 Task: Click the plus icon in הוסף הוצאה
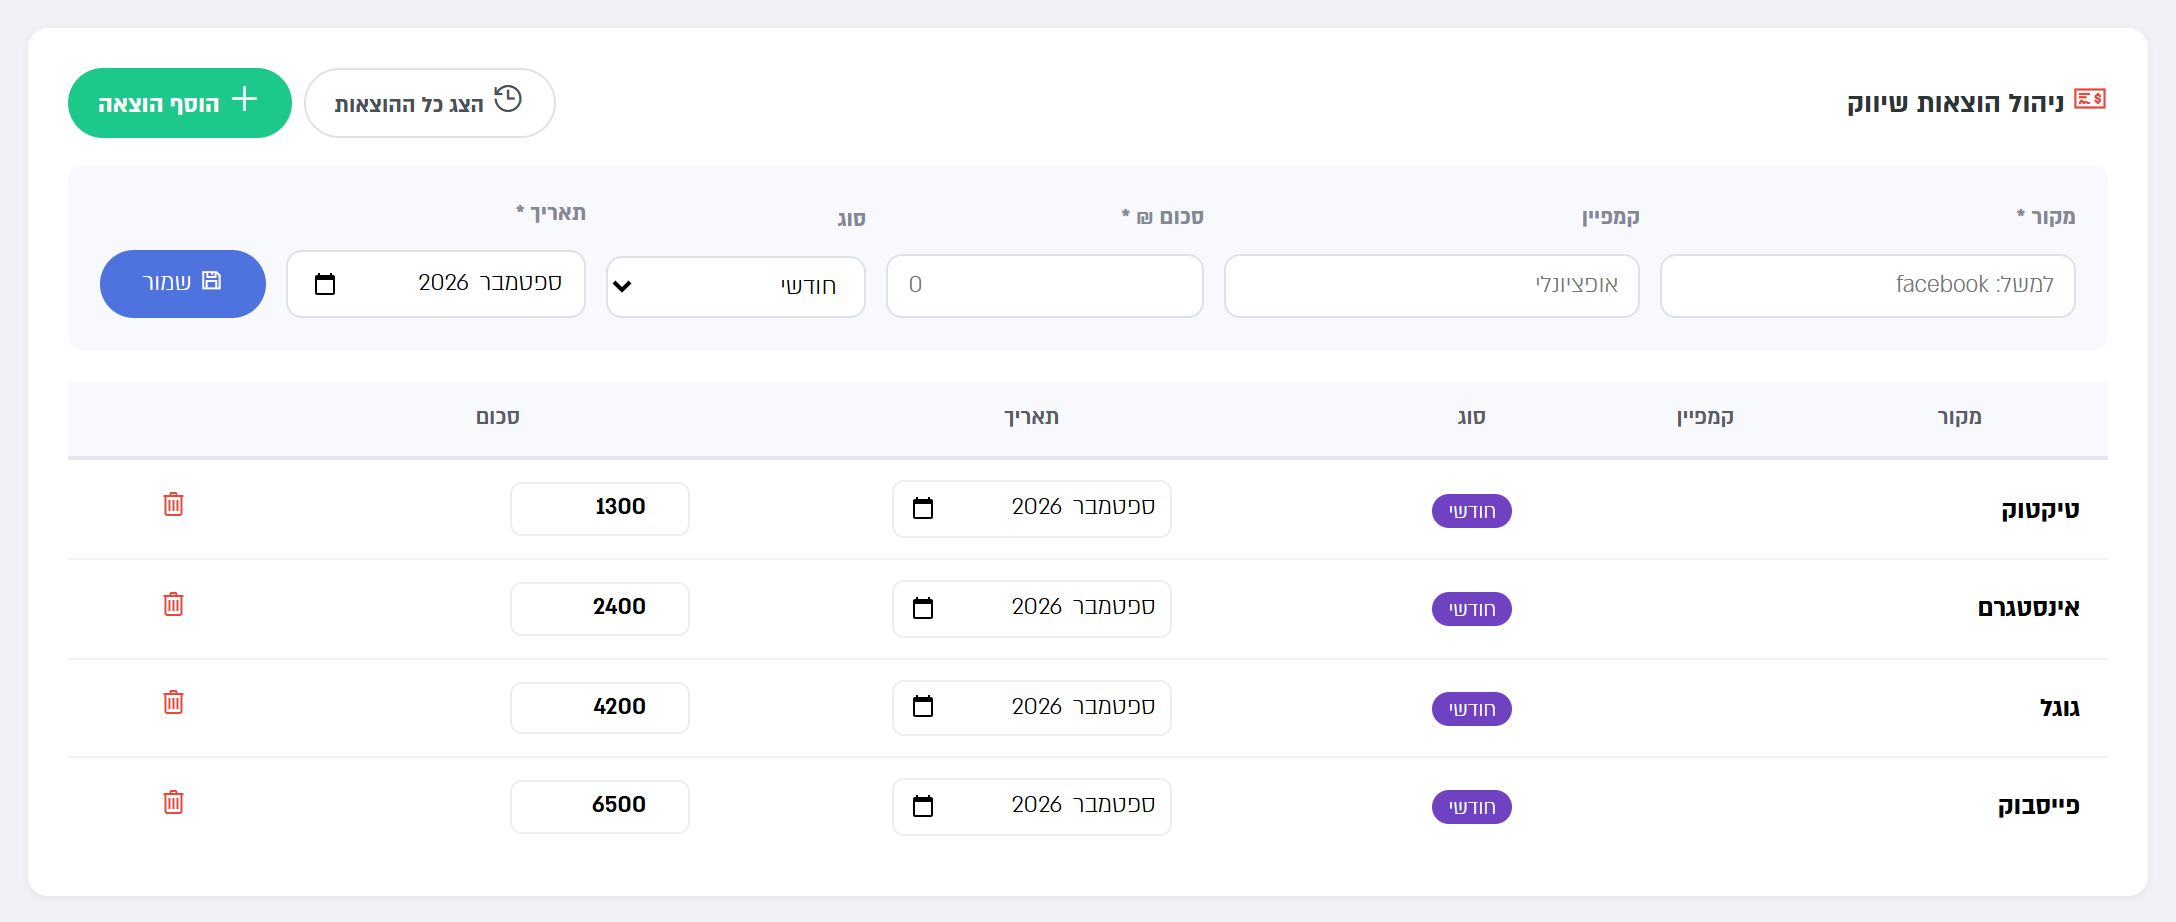coord(245,99)
